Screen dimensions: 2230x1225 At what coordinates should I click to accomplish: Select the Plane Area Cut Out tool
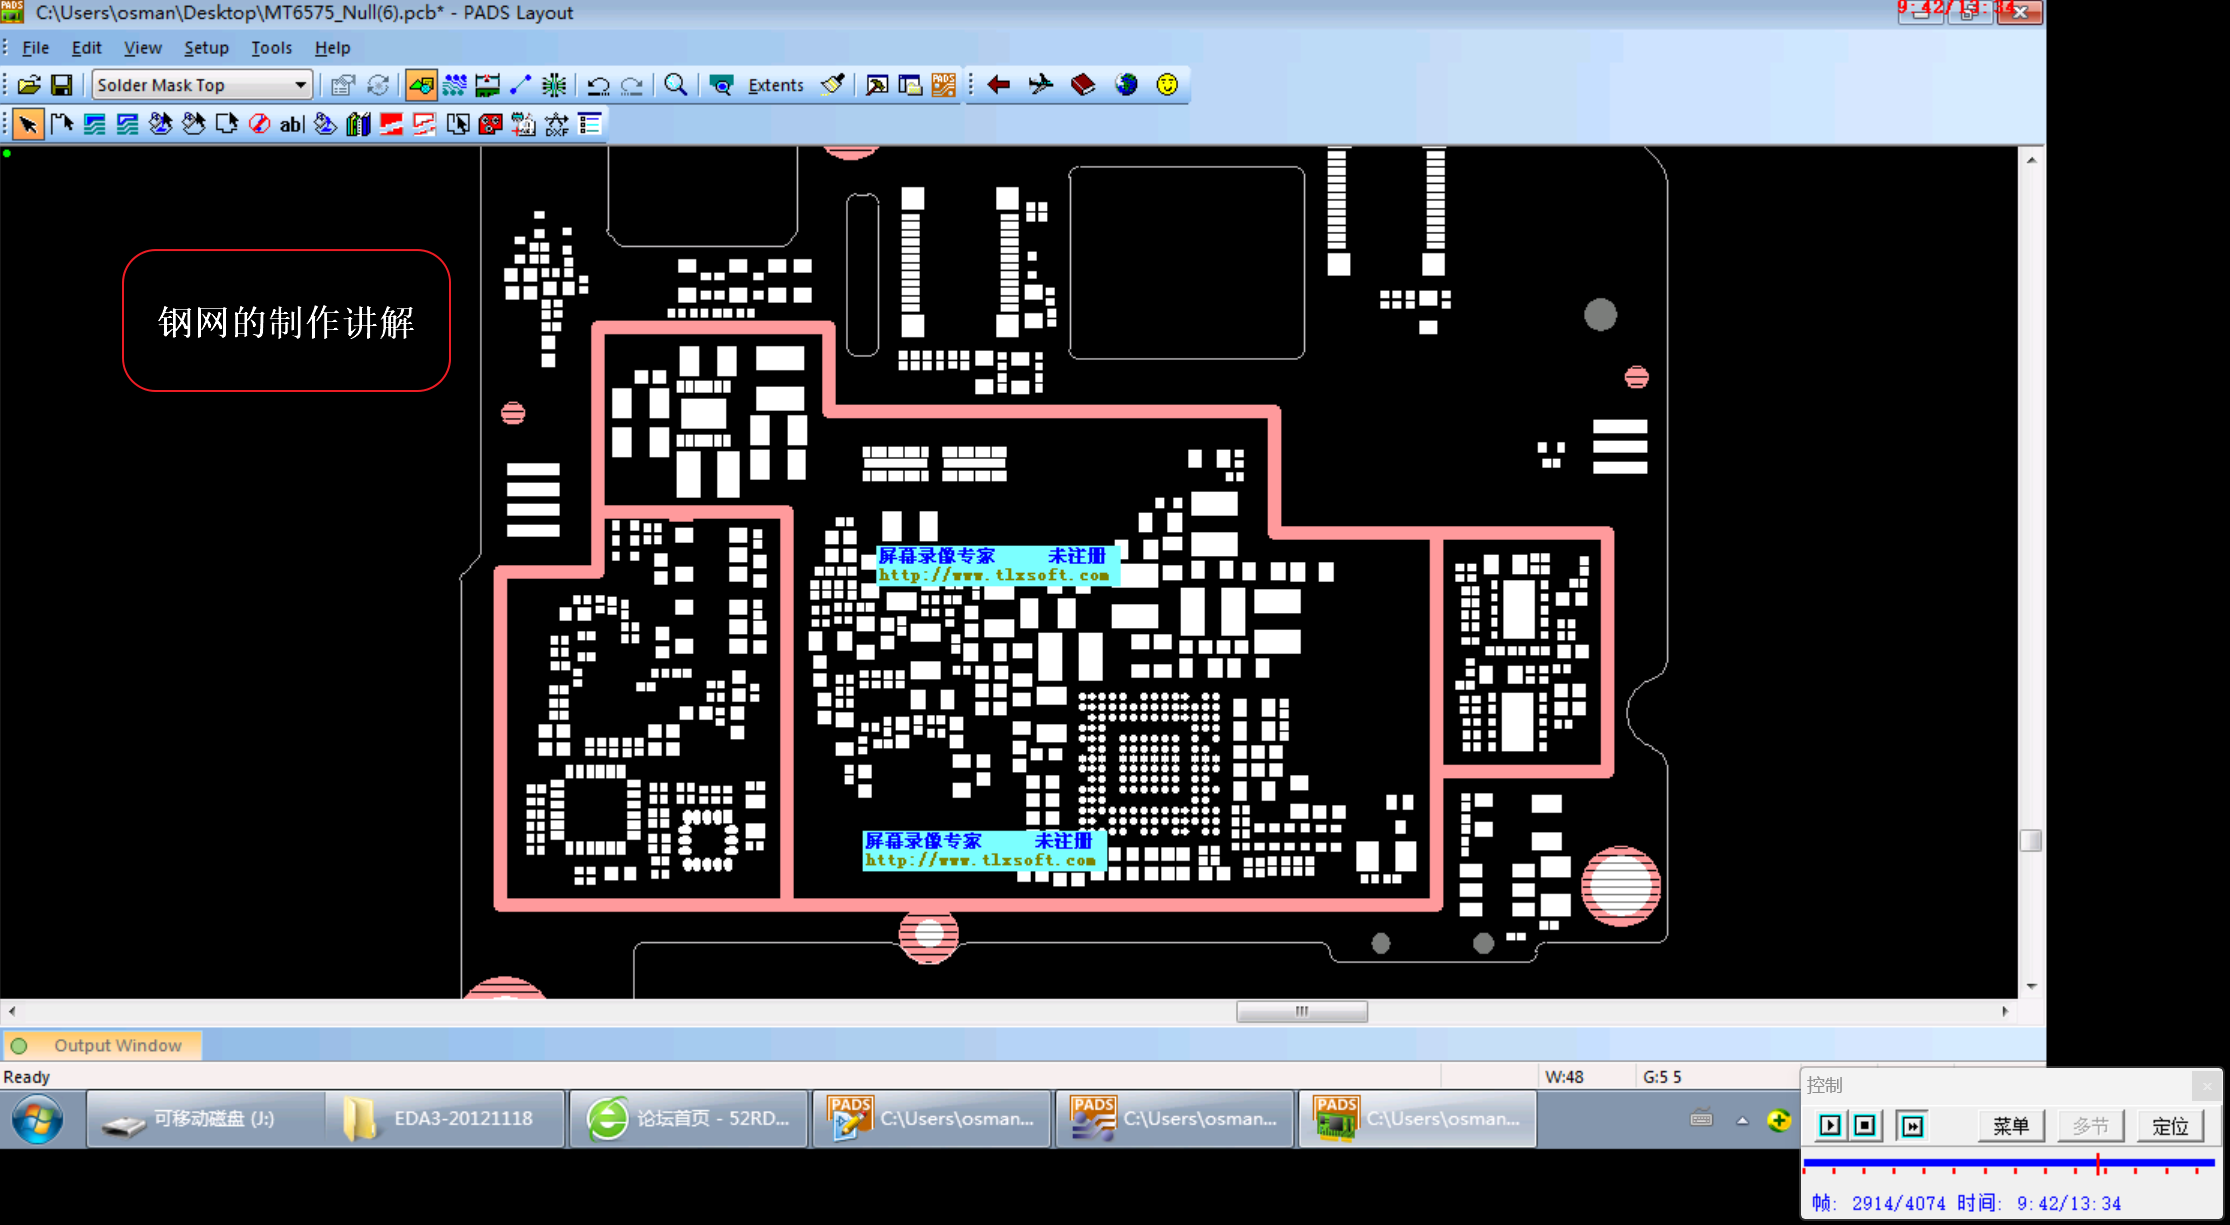point(424,124)
